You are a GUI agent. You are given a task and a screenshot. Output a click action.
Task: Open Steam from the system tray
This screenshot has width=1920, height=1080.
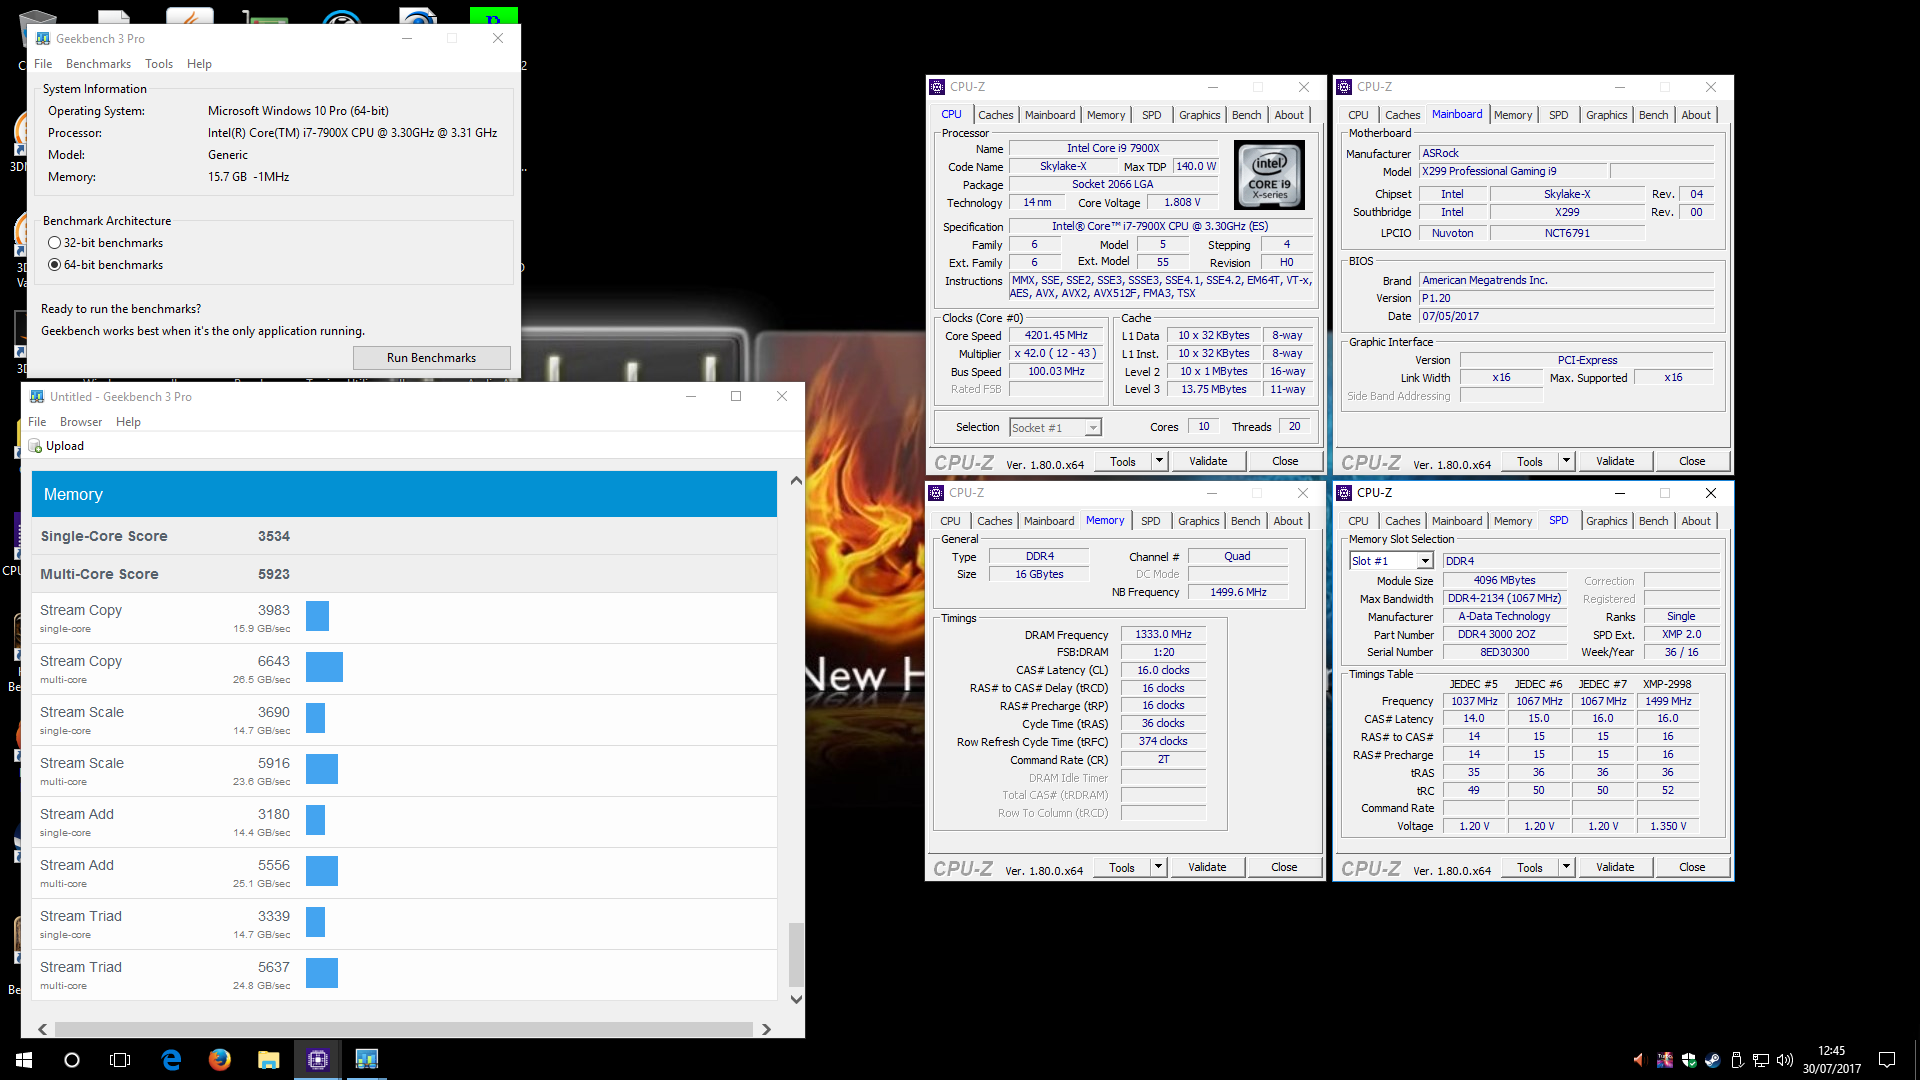pyautogui.click(x=1713, y=1060)
